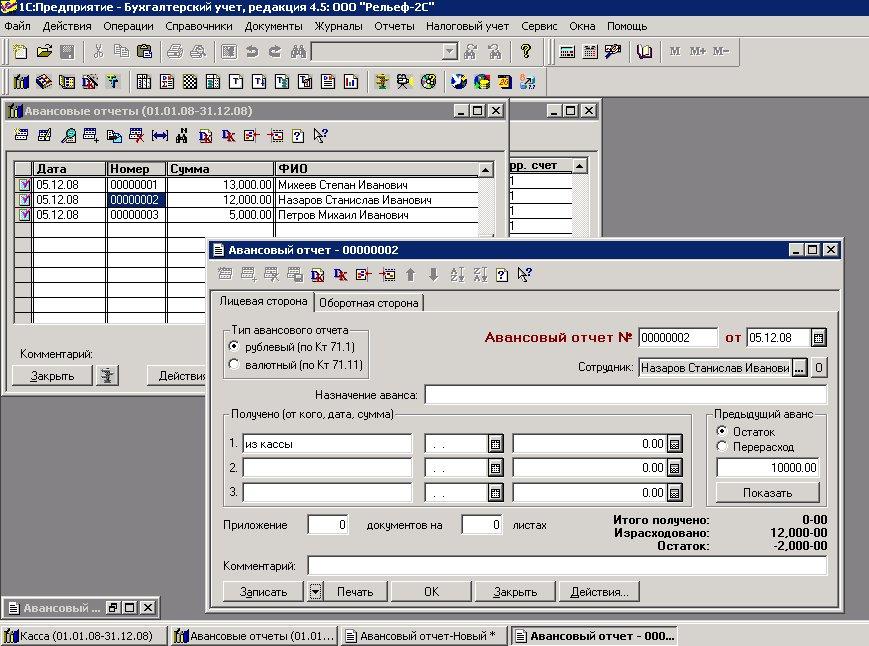Click the Дт/Кт postings icon in journal toolbar

[x=206, y=136]
